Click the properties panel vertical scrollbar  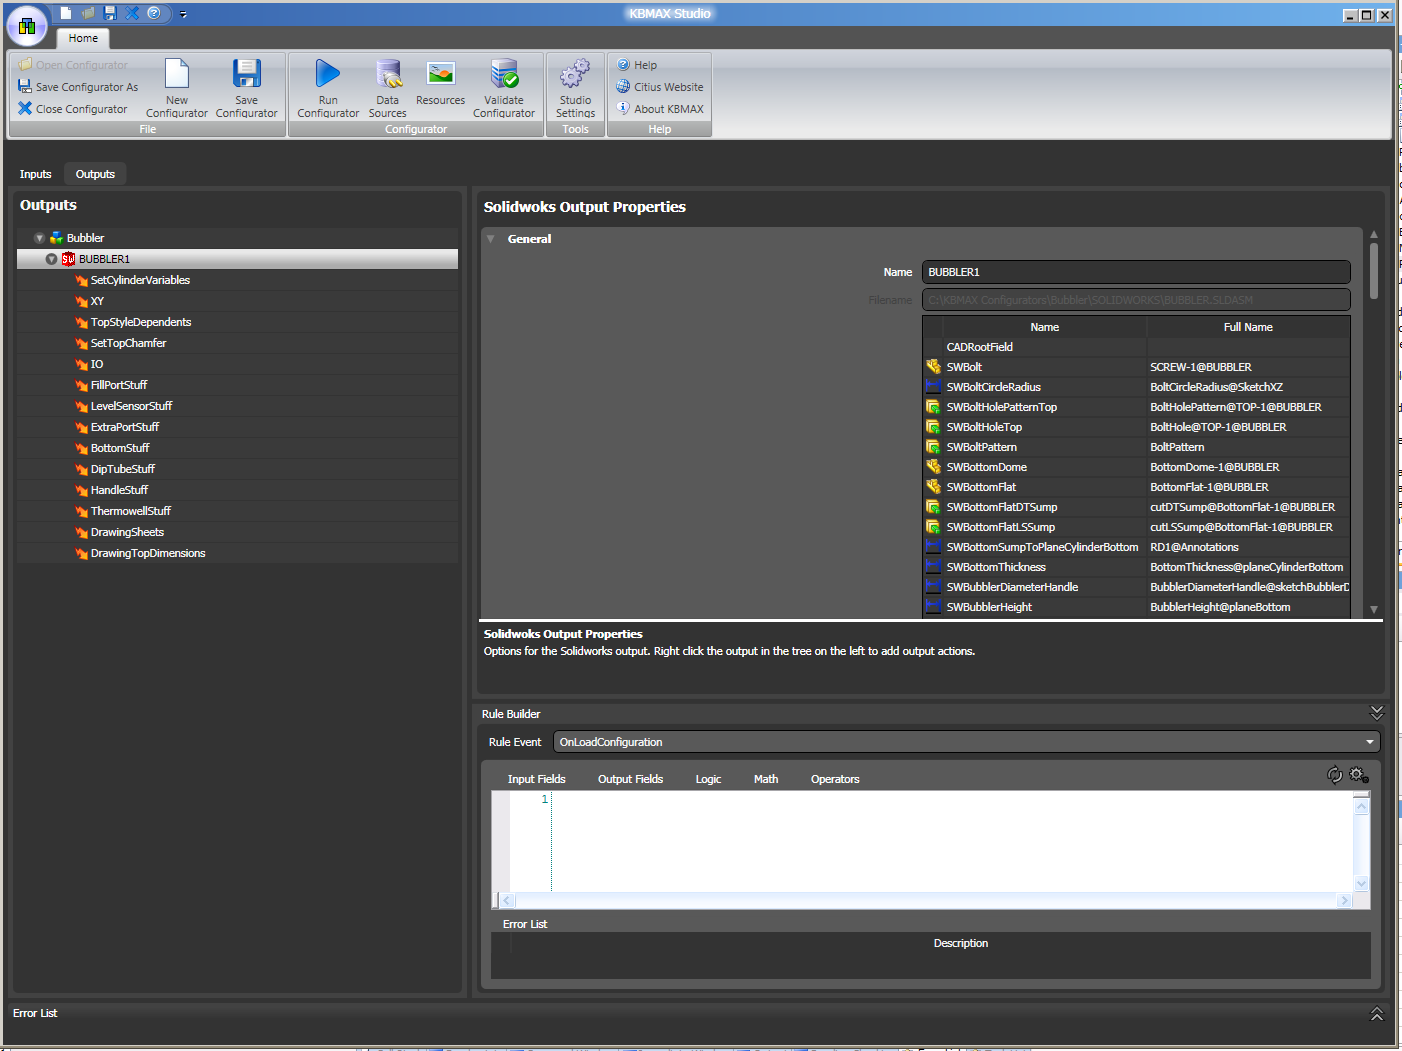coord(1374,270)
